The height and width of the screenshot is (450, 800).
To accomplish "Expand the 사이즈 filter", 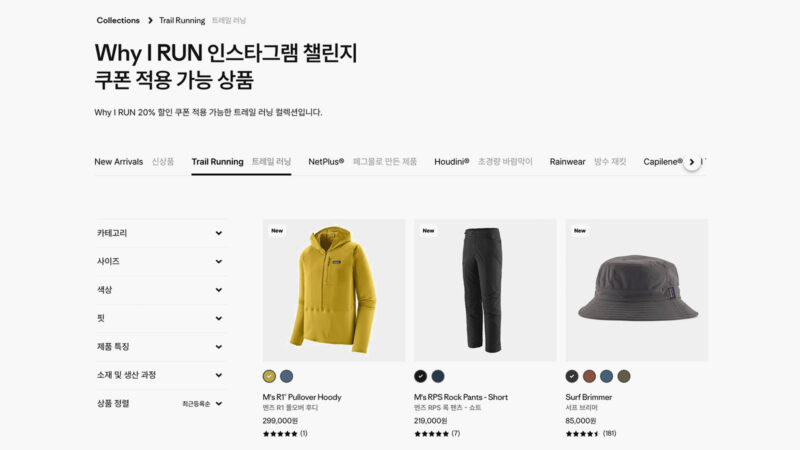I will pyautogui.click(x=160, y=262).
